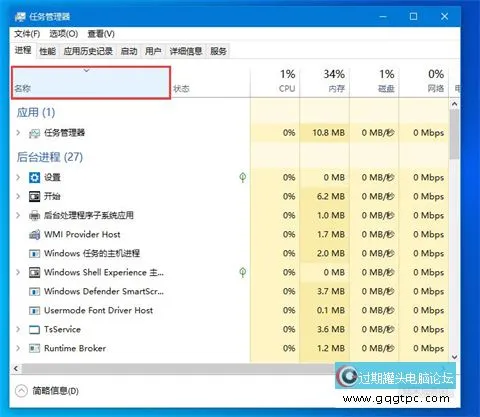This screenshot has width=480, height=417.
Task: Sort by the 状态 column header
Action: pyautogui.click(x=211, y=83)
